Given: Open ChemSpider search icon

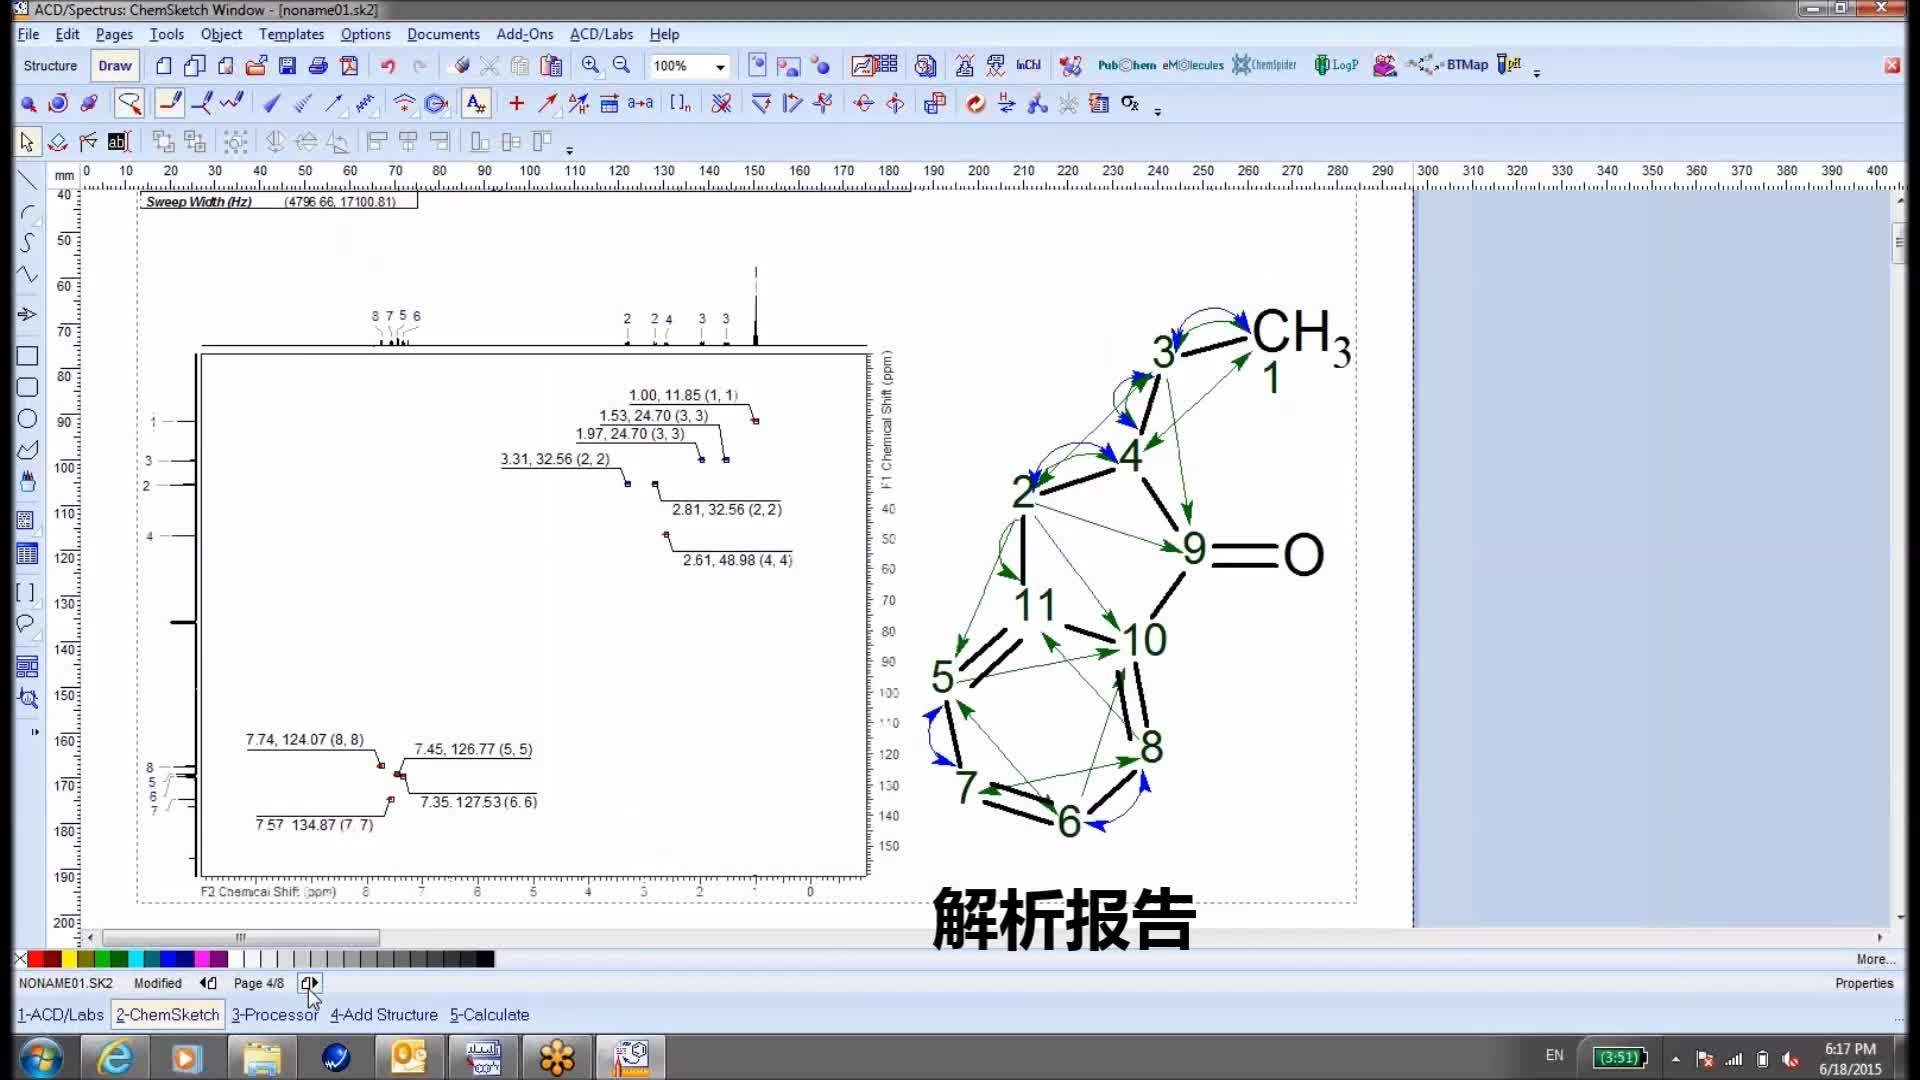Looking at the screenshot, I should tap(1264, 66).
